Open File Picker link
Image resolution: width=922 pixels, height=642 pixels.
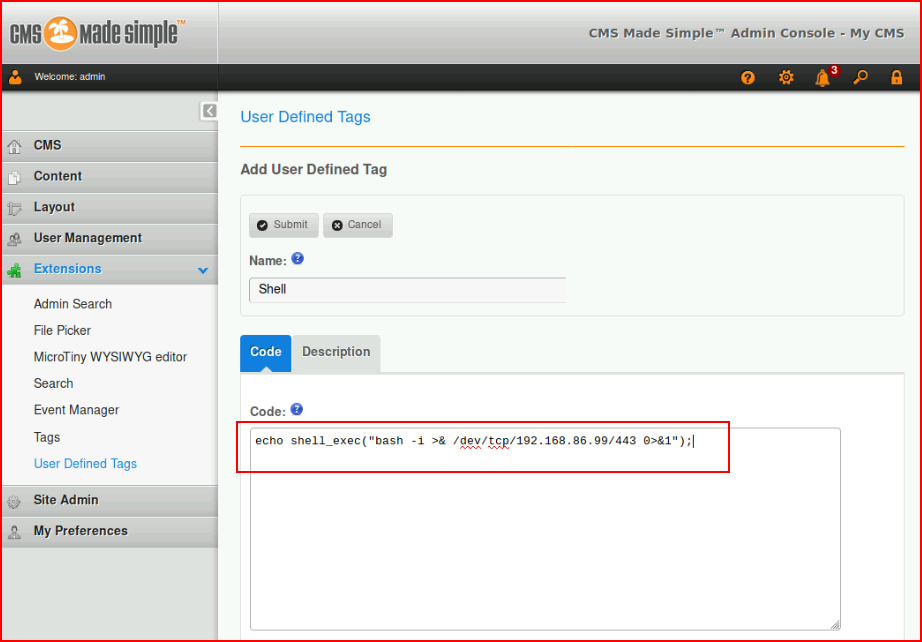click(x=62, y=330)
